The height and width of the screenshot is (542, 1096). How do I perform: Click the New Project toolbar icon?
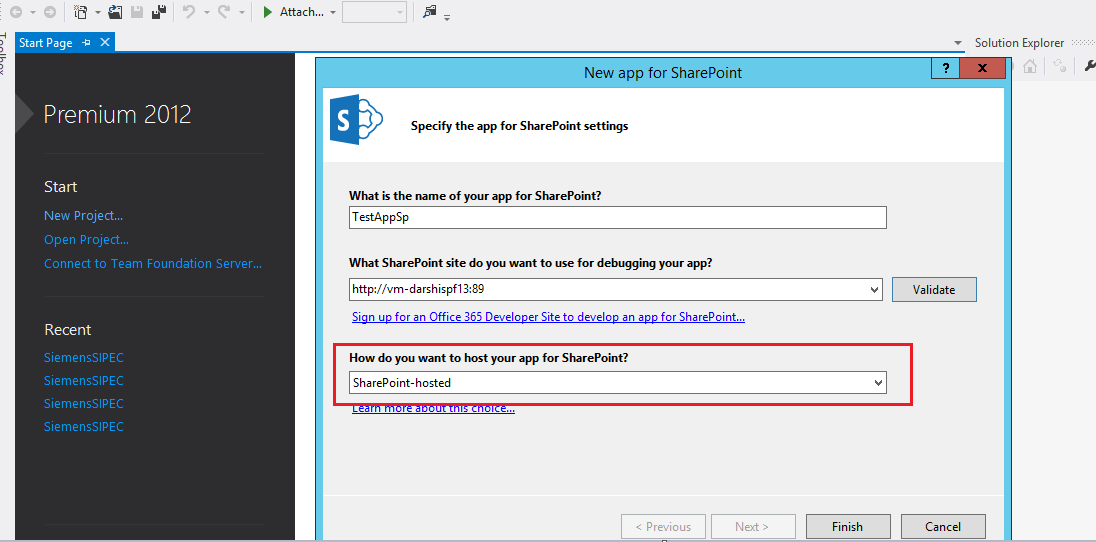pyautogui.click(x=81, y=12)
